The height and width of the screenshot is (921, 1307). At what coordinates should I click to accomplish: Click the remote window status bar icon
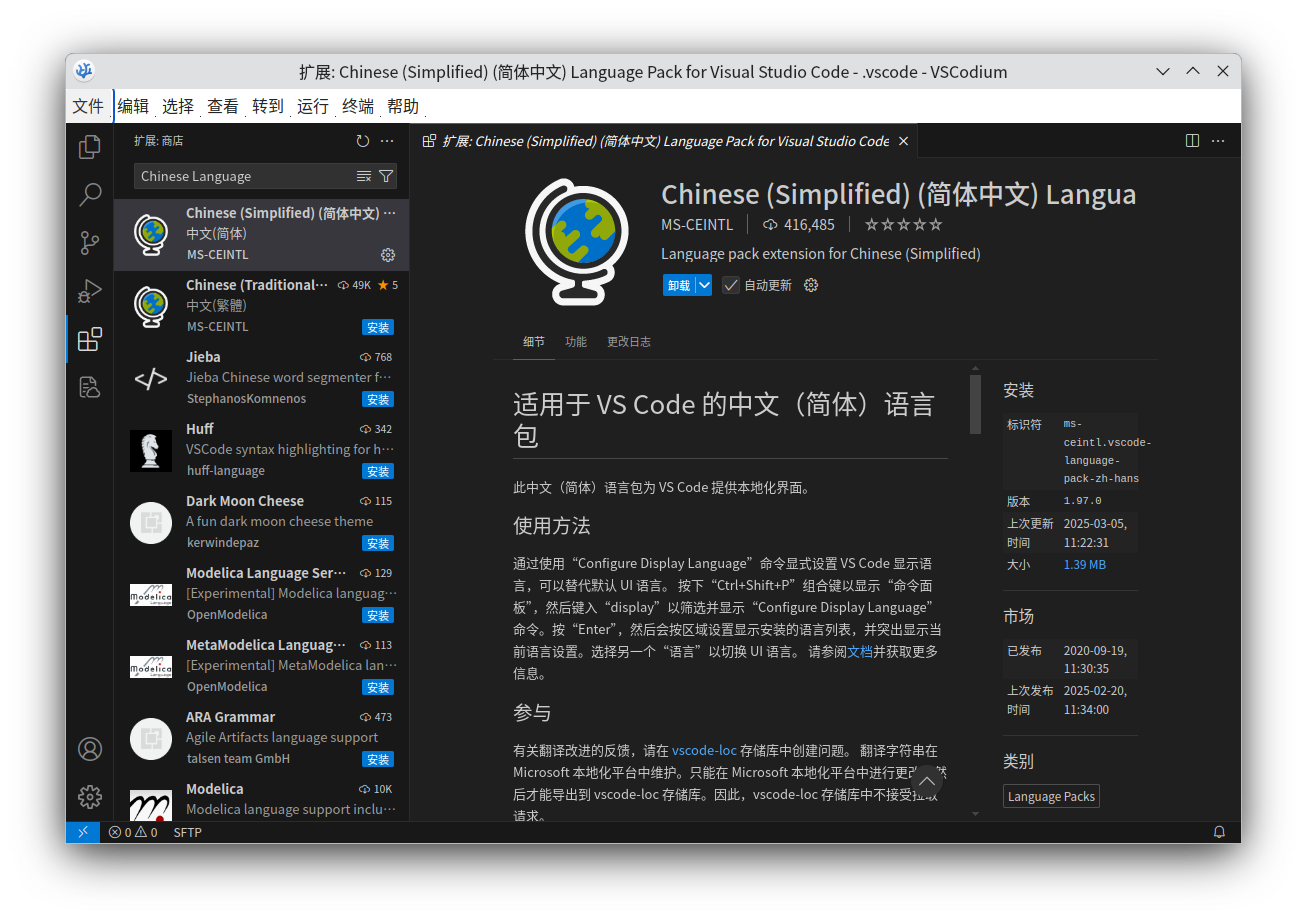click(83, 832)
